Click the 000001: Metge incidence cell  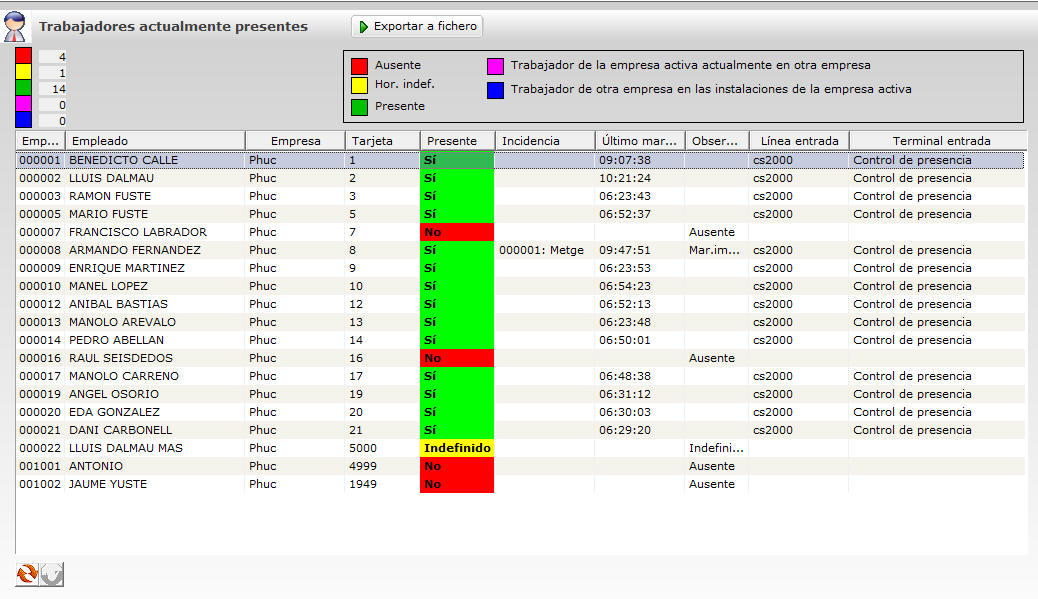pyautogui.click(x=542, y=250)
